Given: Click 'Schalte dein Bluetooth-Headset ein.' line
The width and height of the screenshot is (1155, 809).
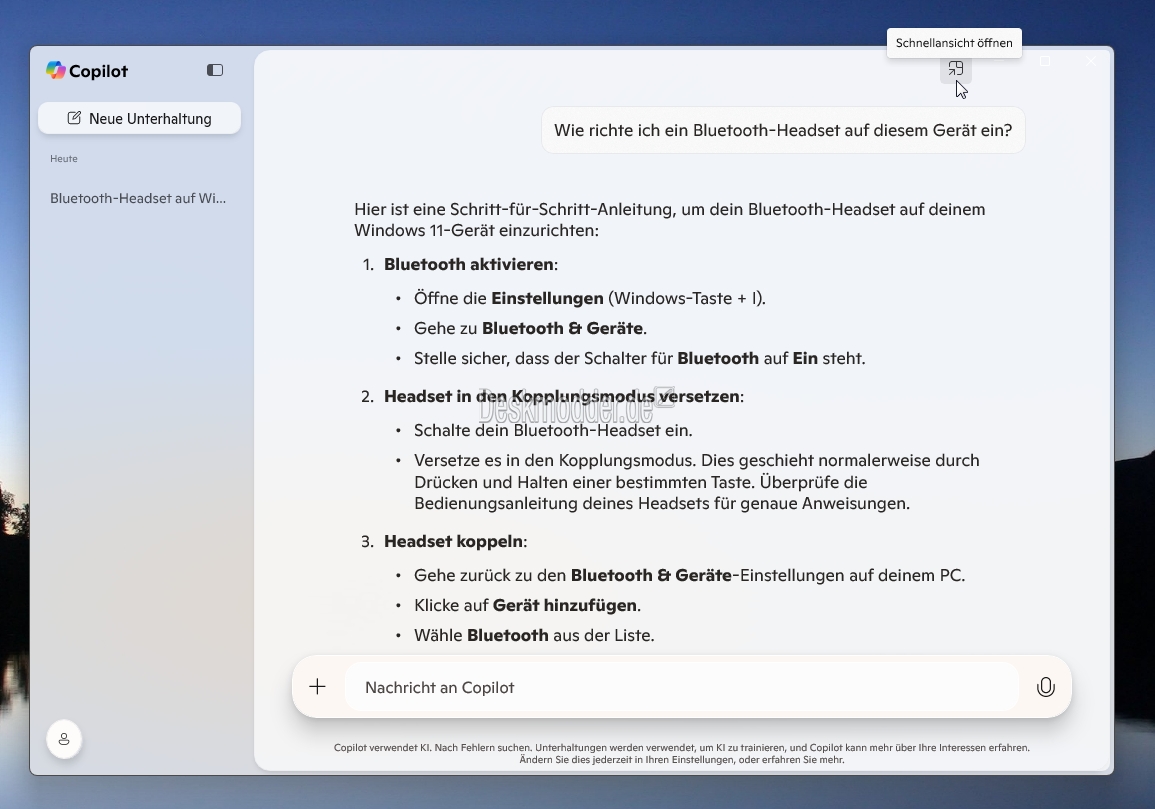Looking at the screenshot, I should click(553, 430).
